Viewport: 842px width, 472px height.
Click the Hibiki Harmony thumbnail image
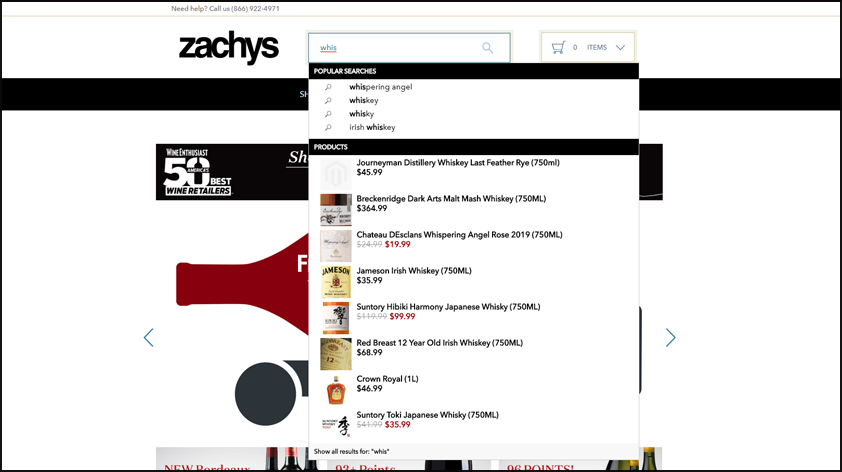tap(336, 317)
